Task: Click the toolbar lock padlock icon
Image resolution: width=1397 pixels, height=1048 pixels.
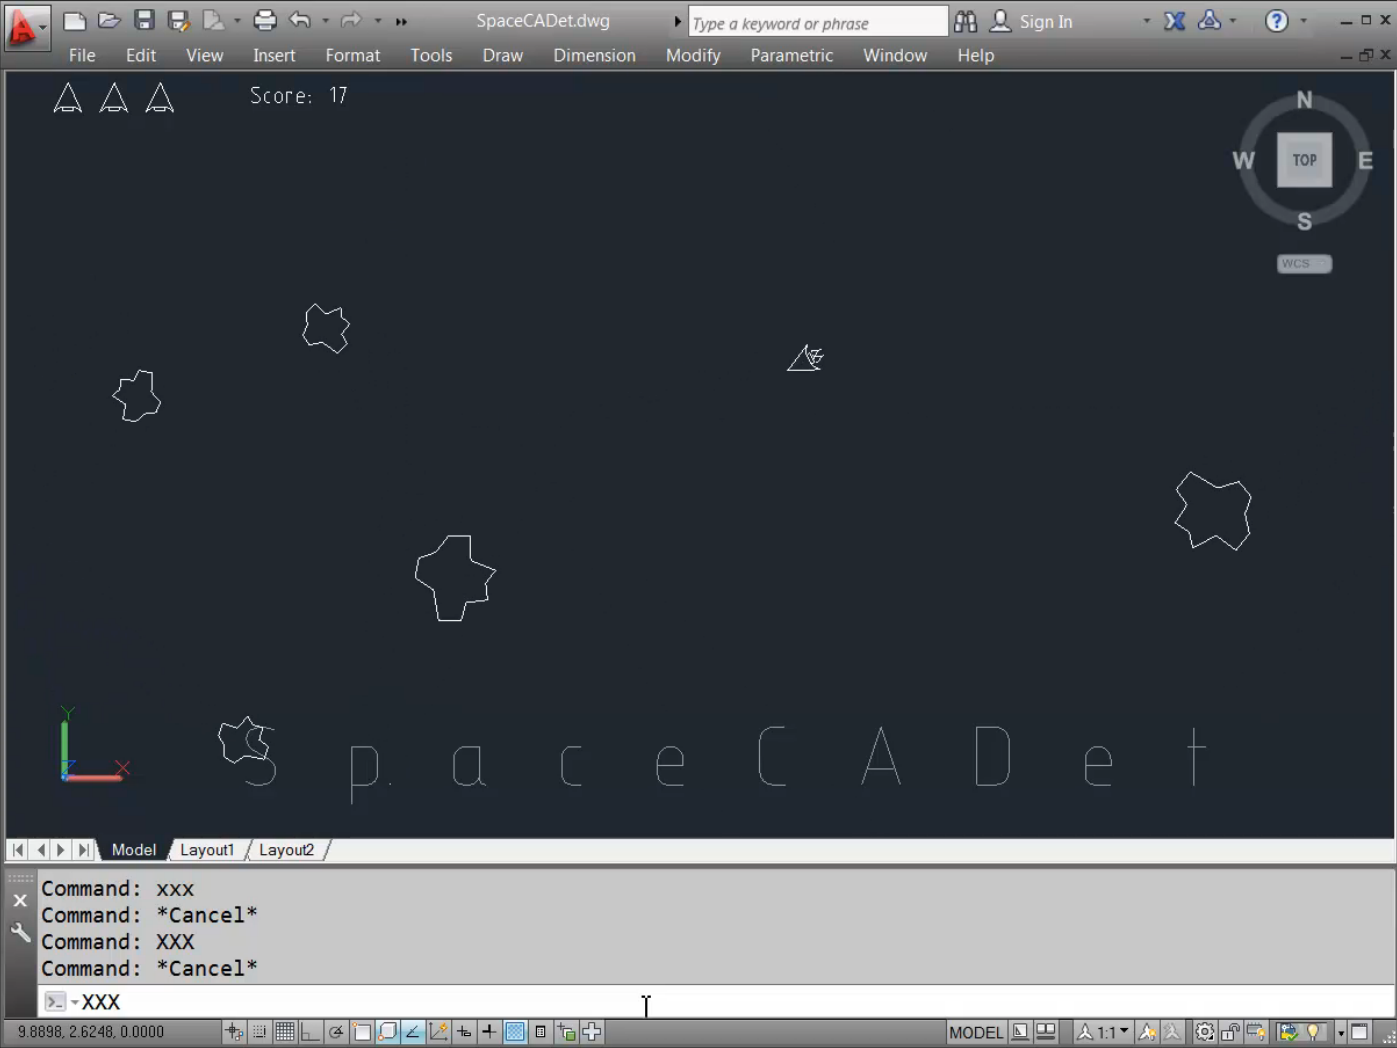Action: coord(1230,1032)
